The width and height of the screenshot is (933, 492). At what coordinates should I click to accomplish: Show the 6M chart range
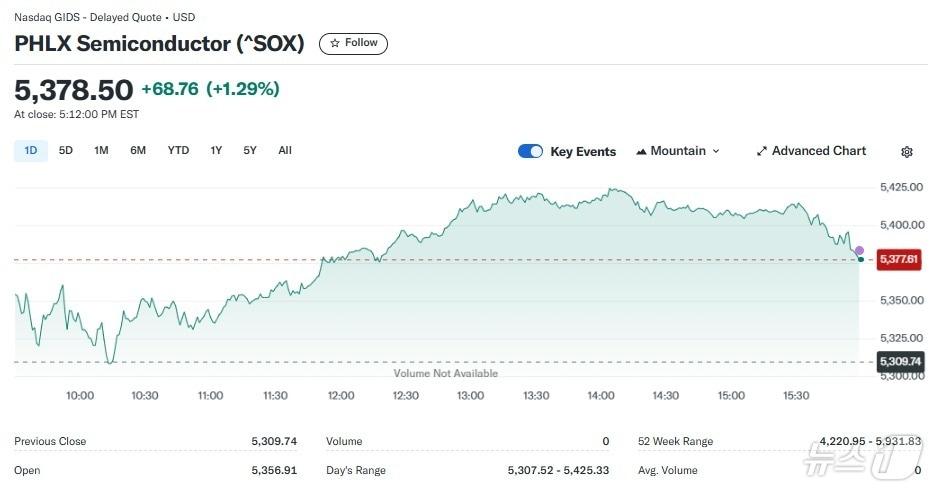point(138,150)
